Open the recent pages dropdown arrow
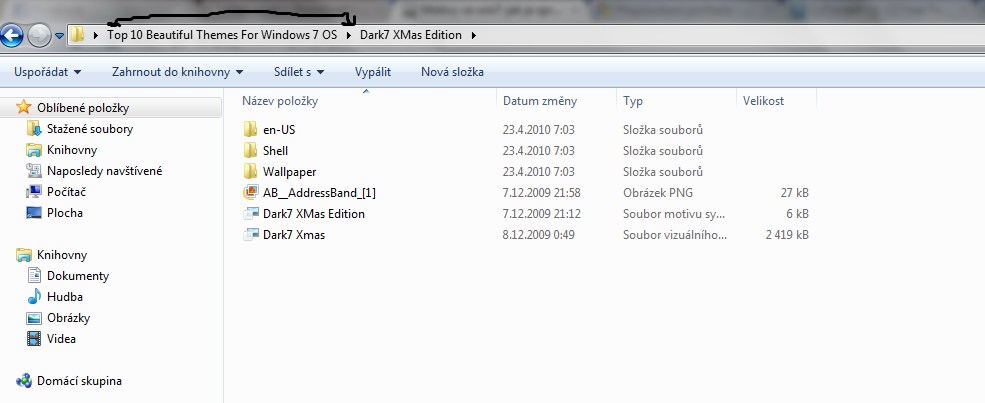 (60, 36)
